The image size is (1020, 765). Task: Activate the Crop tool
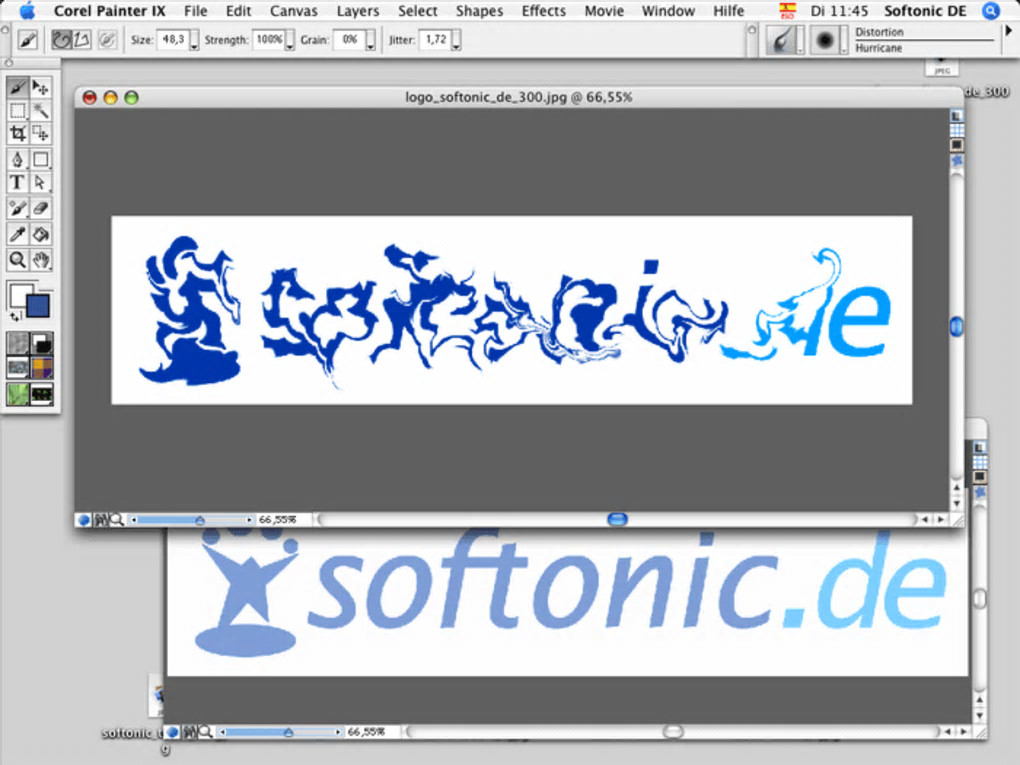(x=18, y=134)
